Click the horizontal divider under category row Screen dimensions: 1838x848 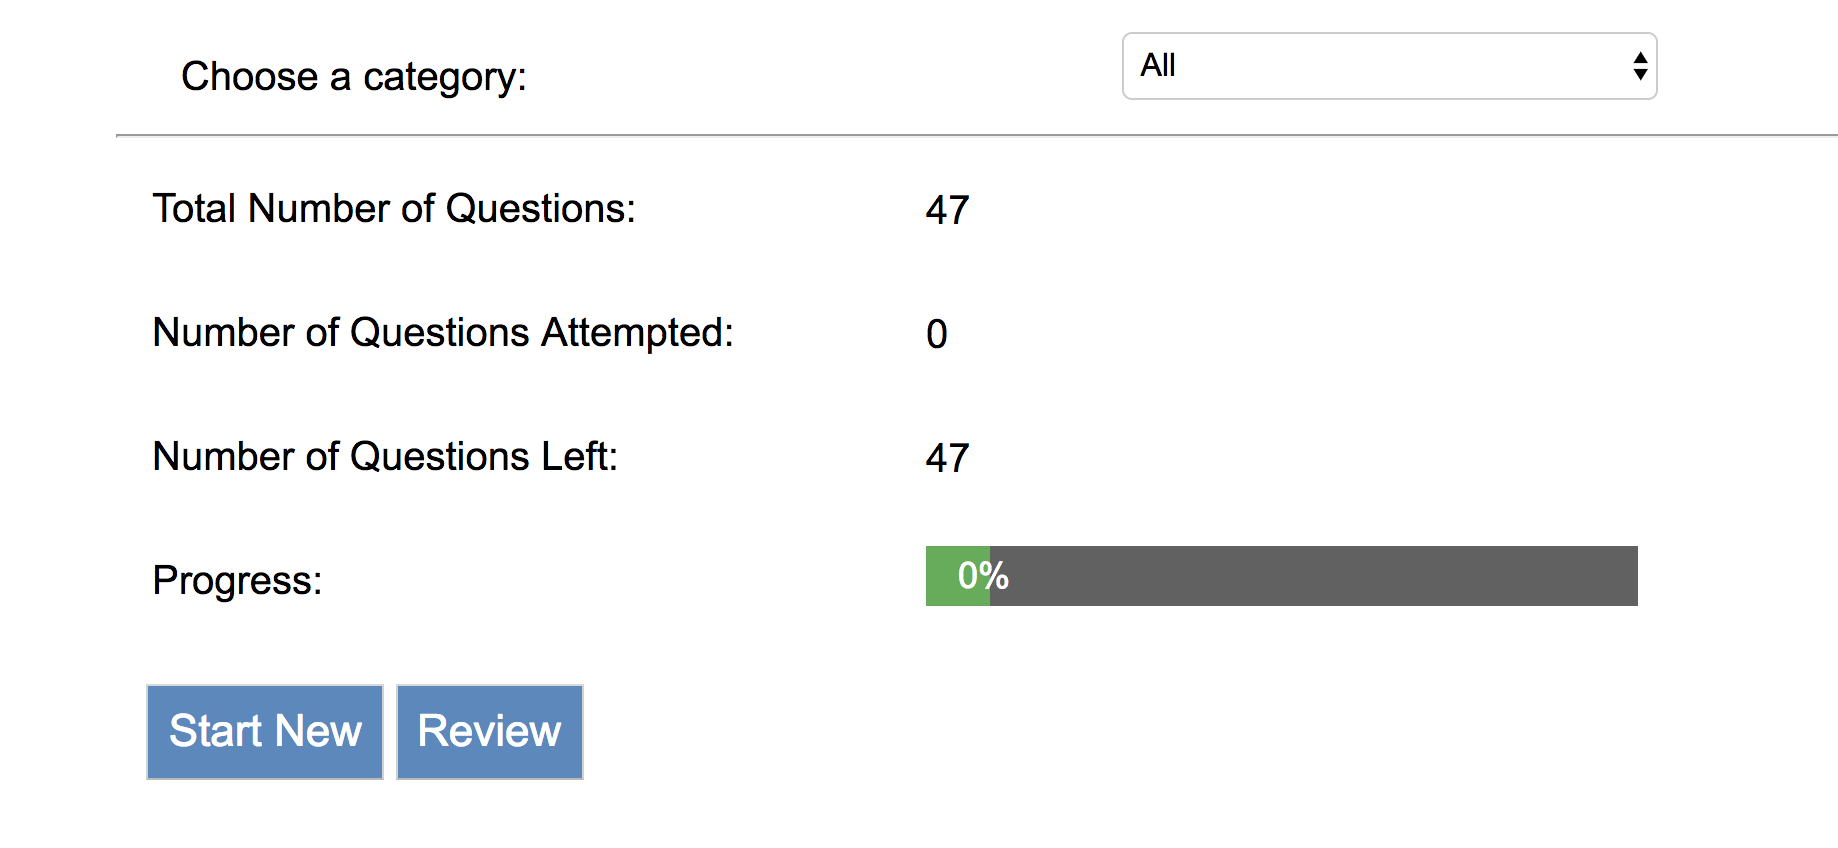pyautogui.click(x=977, y=135)
